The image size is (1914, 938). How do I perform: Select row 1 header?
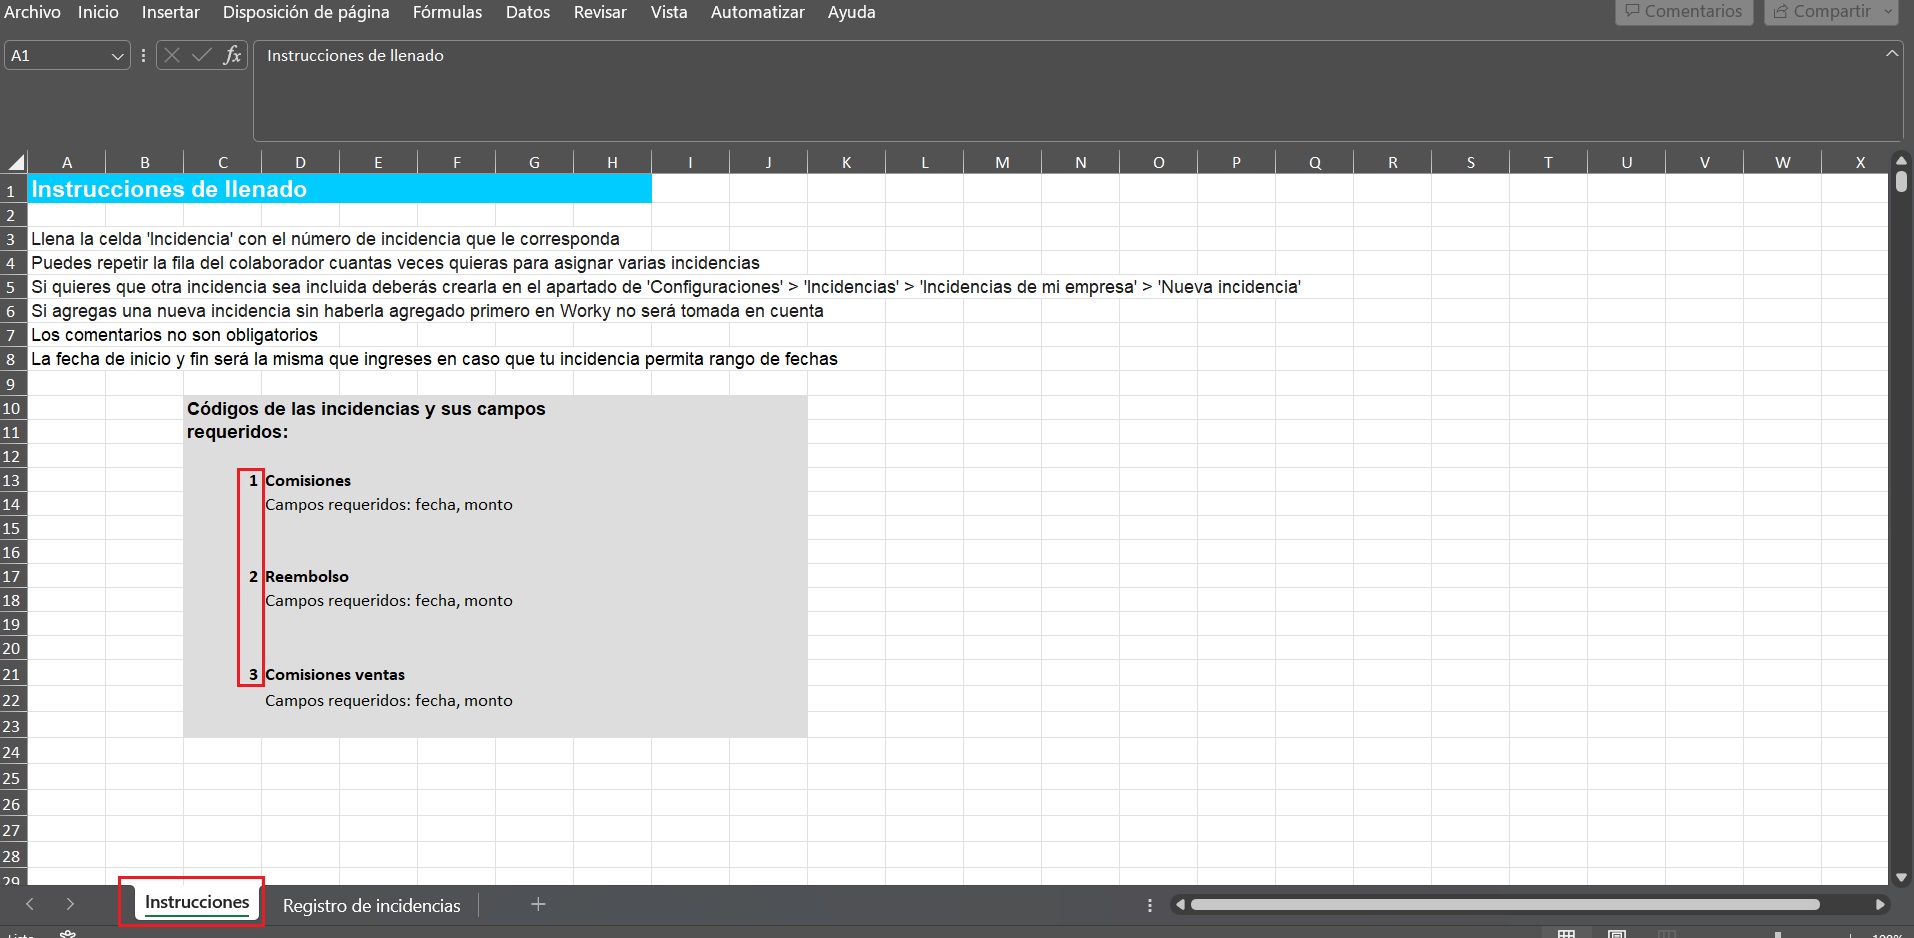(12, 190)
